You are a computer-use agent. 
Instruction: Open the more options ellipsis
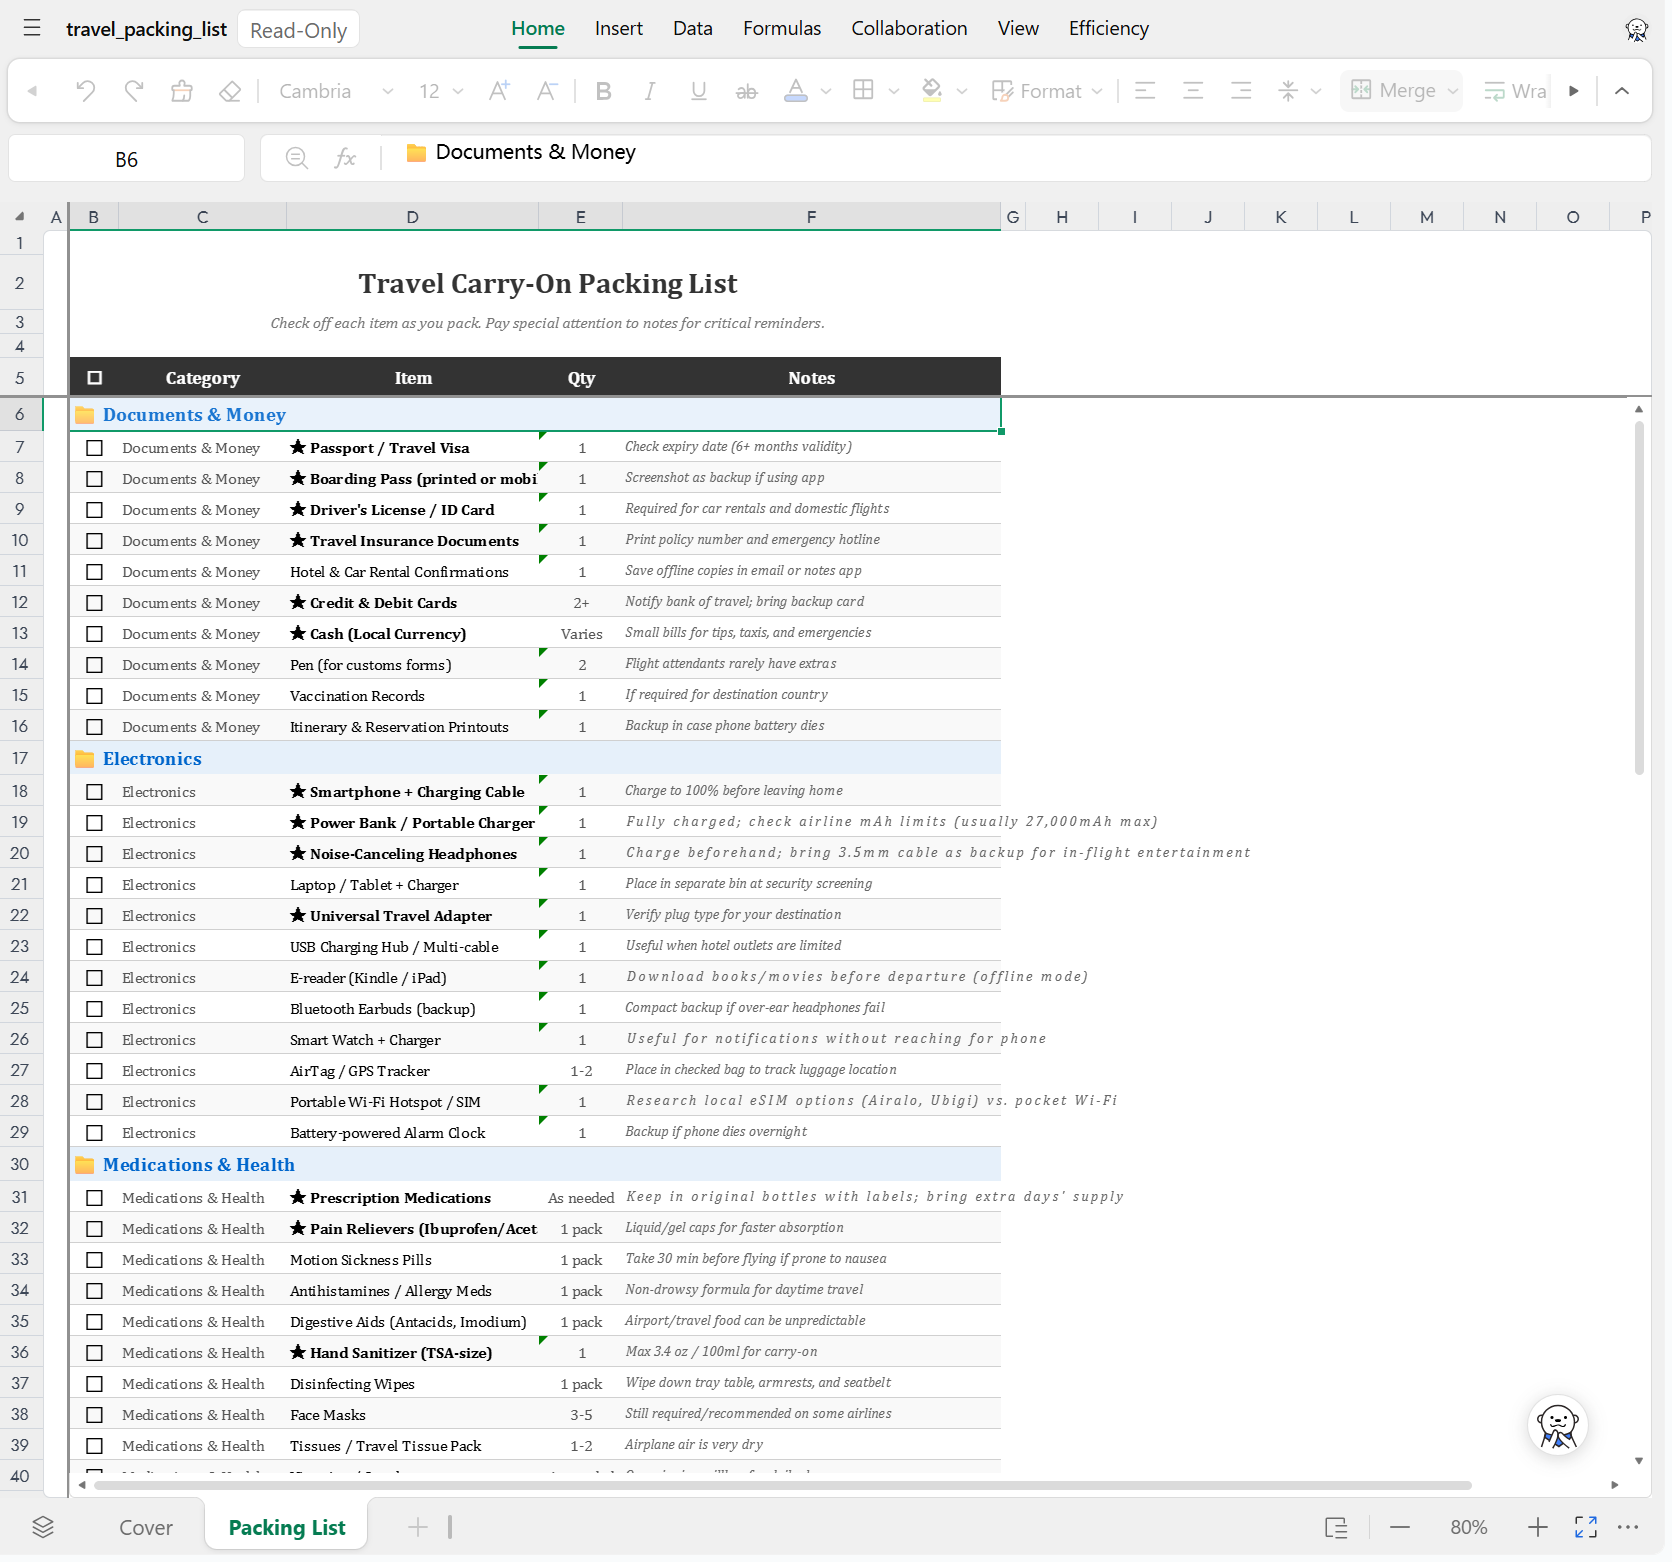[1628, 1527]
